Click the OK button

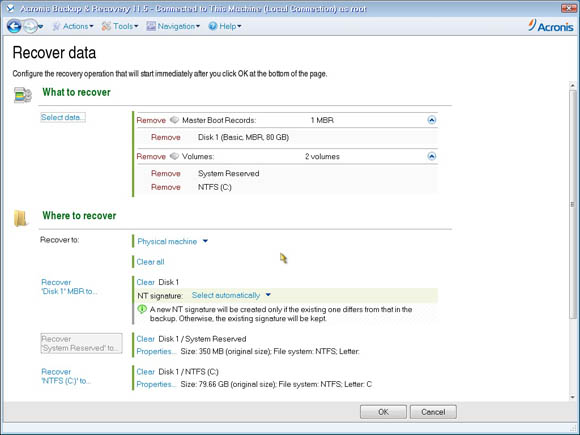click(383, 412)
